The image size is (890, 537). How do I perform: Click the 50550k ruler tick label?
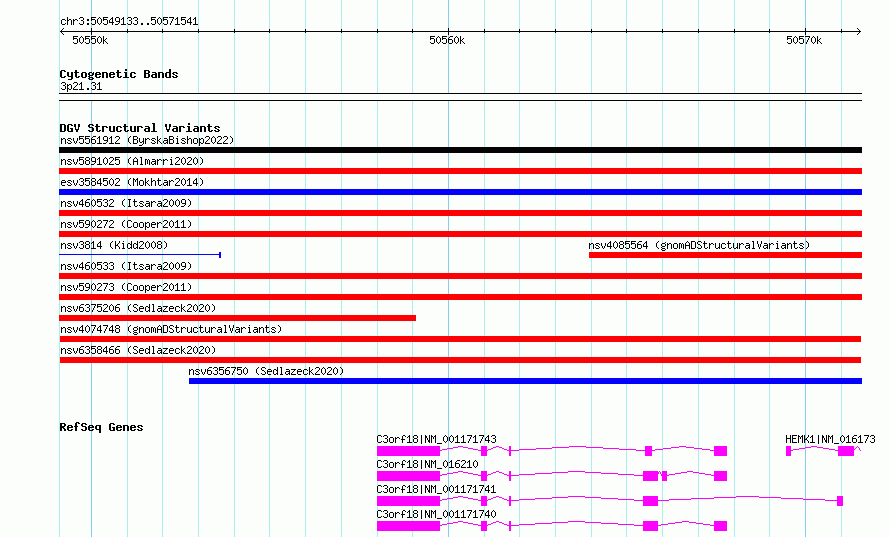[x=90, y=40]
